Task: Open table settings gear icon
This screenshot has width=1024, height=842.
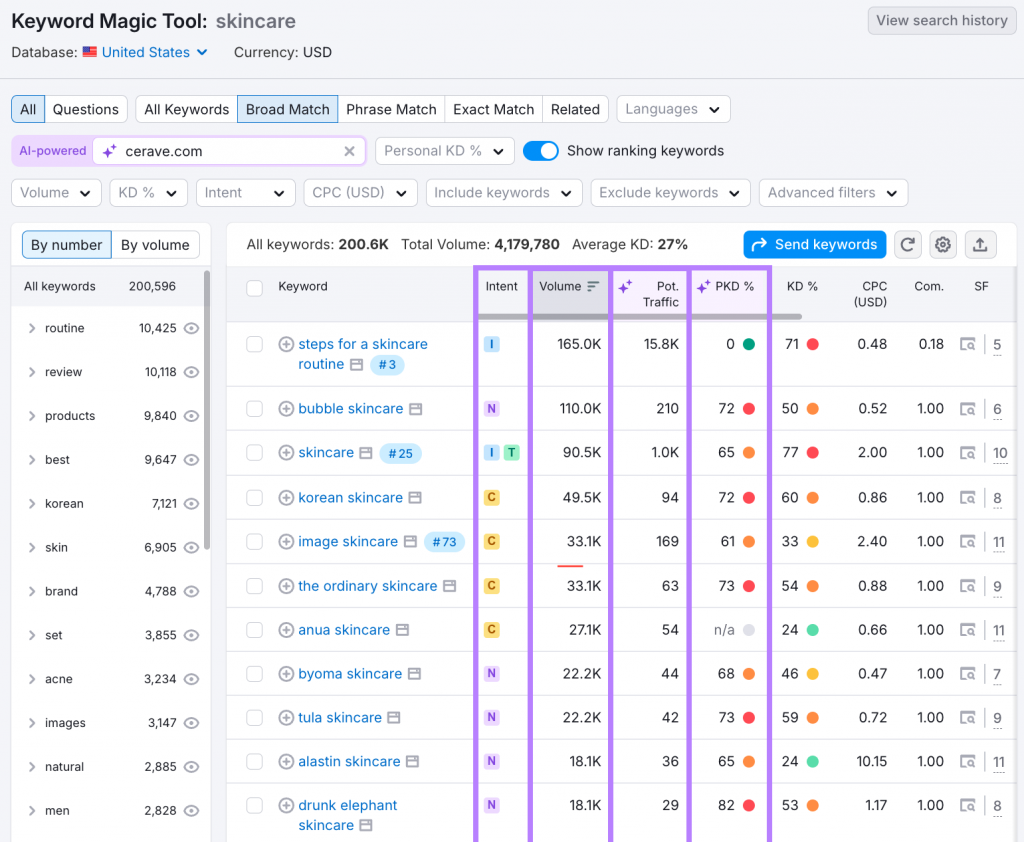Action: pos(942,245)
